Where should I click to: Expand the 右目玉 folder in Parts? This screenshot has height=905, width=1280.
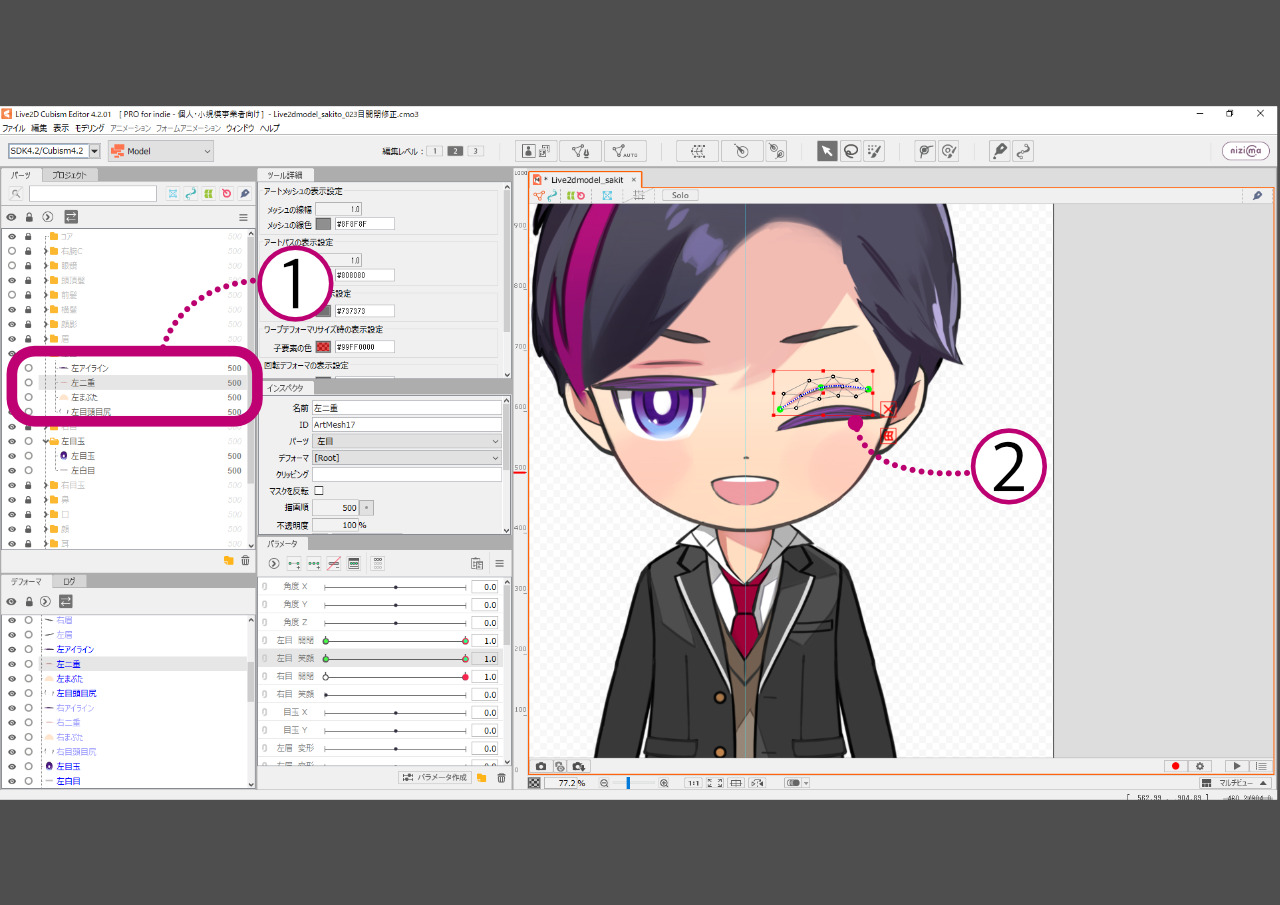point(45,485)
